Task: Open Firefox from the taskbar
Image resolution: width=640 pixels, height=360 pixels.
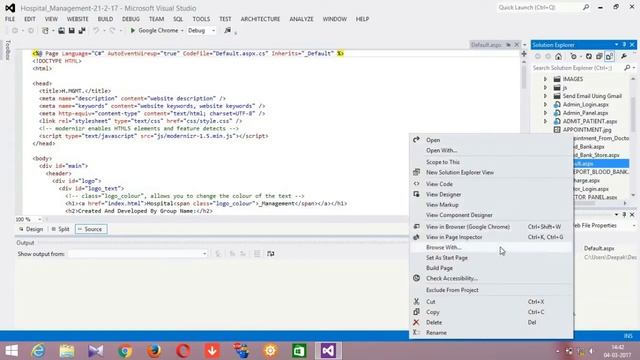Action: (x=154, y=351)
